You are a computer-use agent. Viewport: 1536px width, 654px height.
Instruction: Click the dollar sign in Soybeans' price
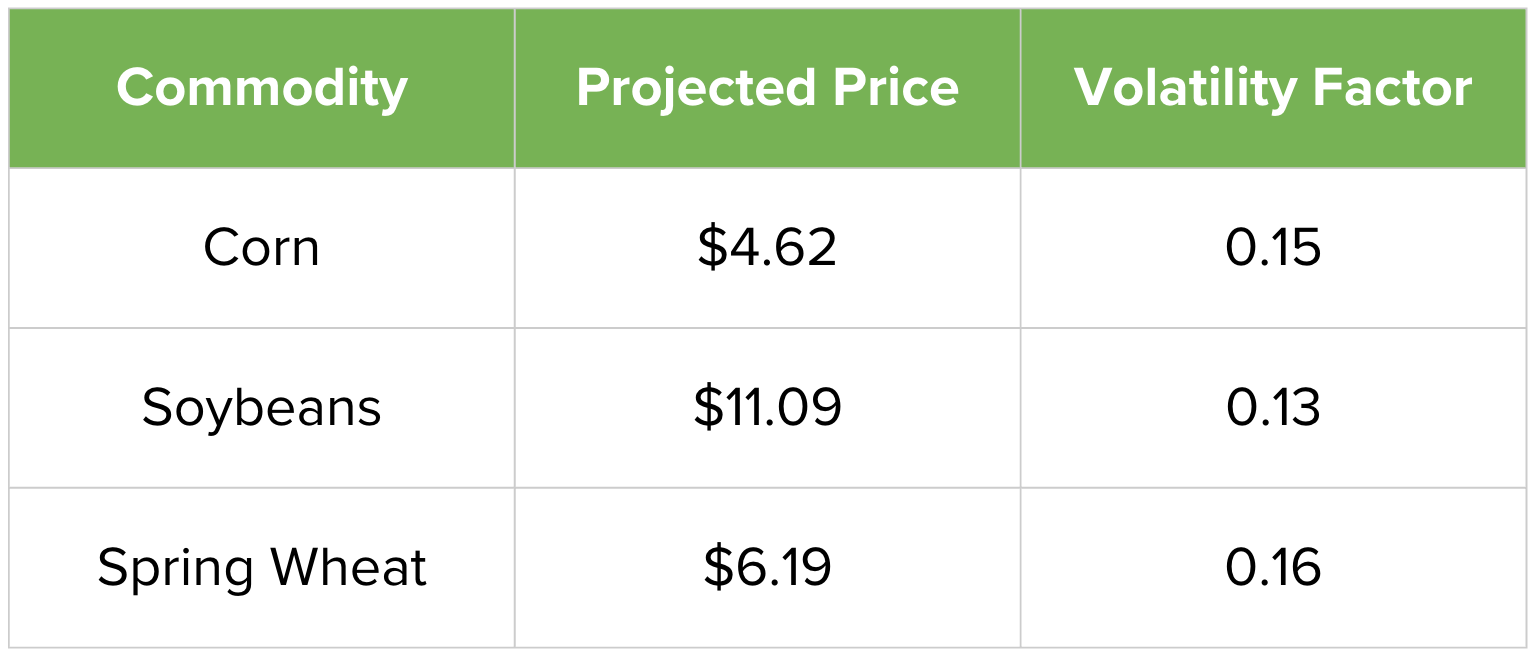pyautogui.click(x=708, y=408)
